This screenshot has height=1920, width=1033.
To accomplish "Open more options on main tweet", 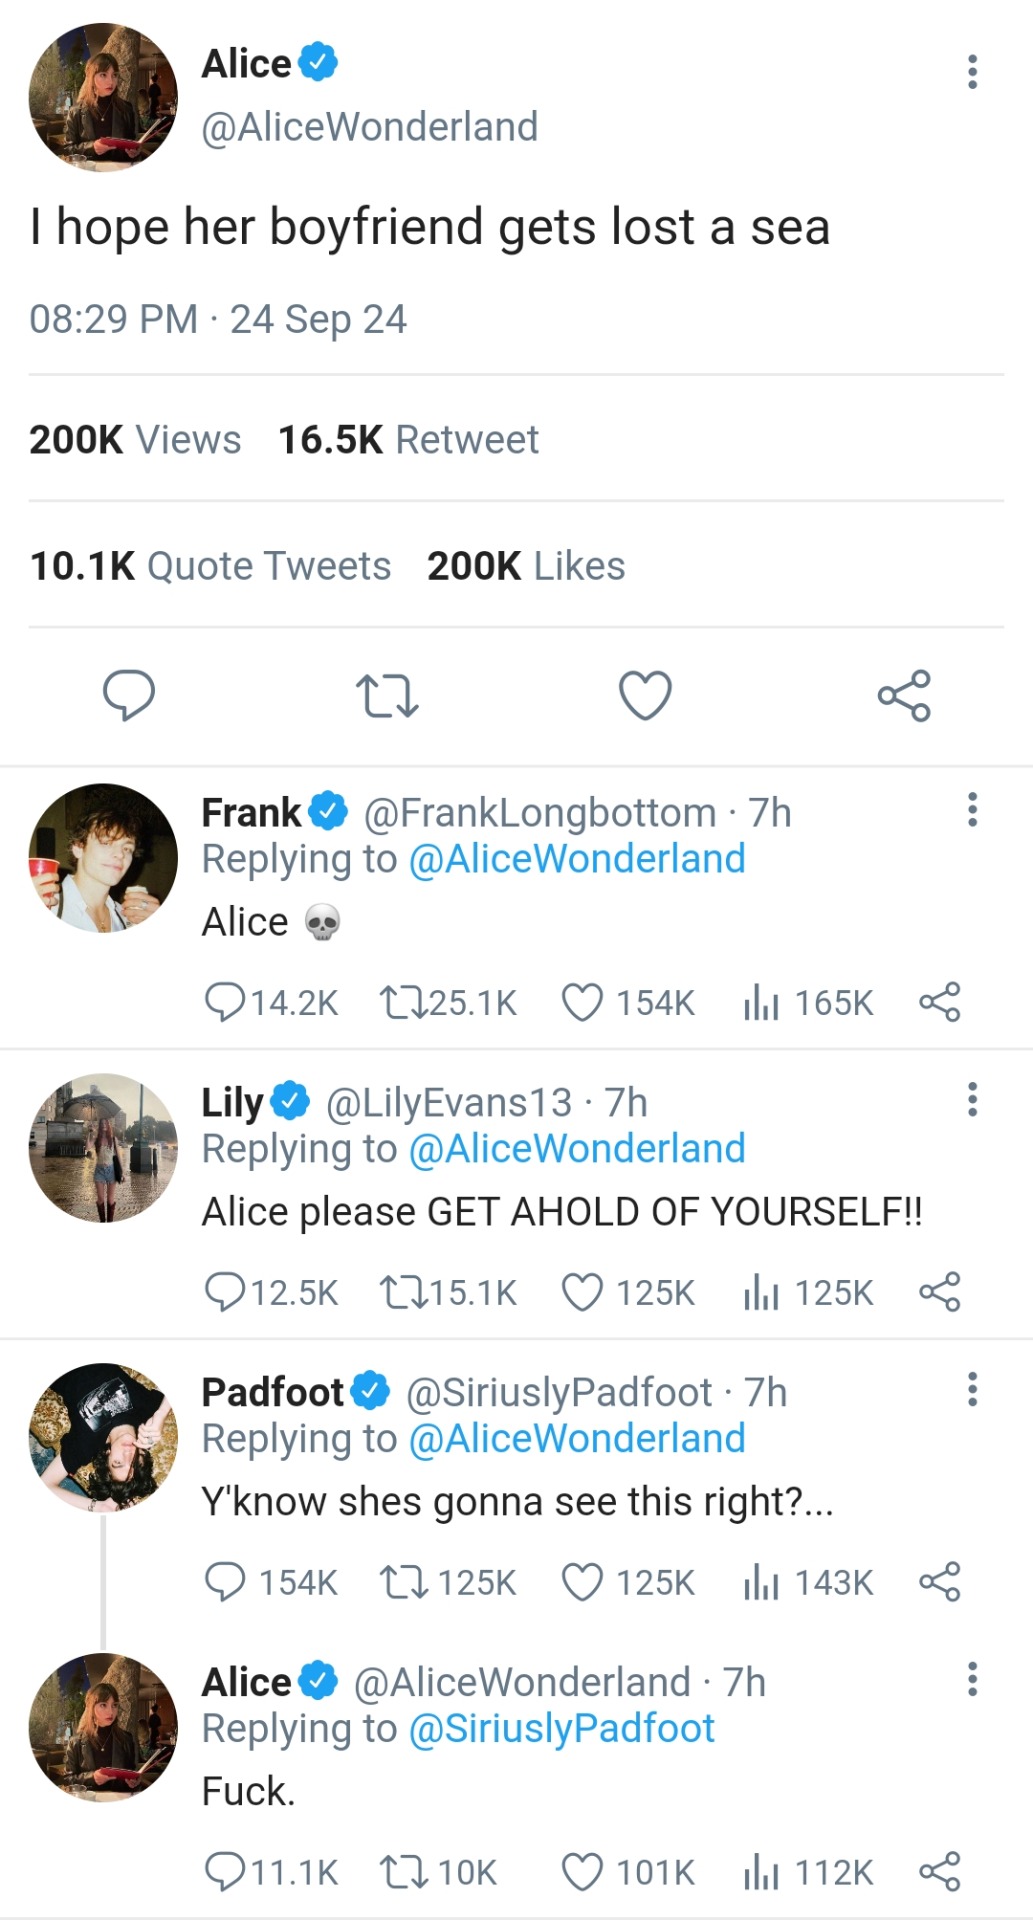I will (972, 72).
